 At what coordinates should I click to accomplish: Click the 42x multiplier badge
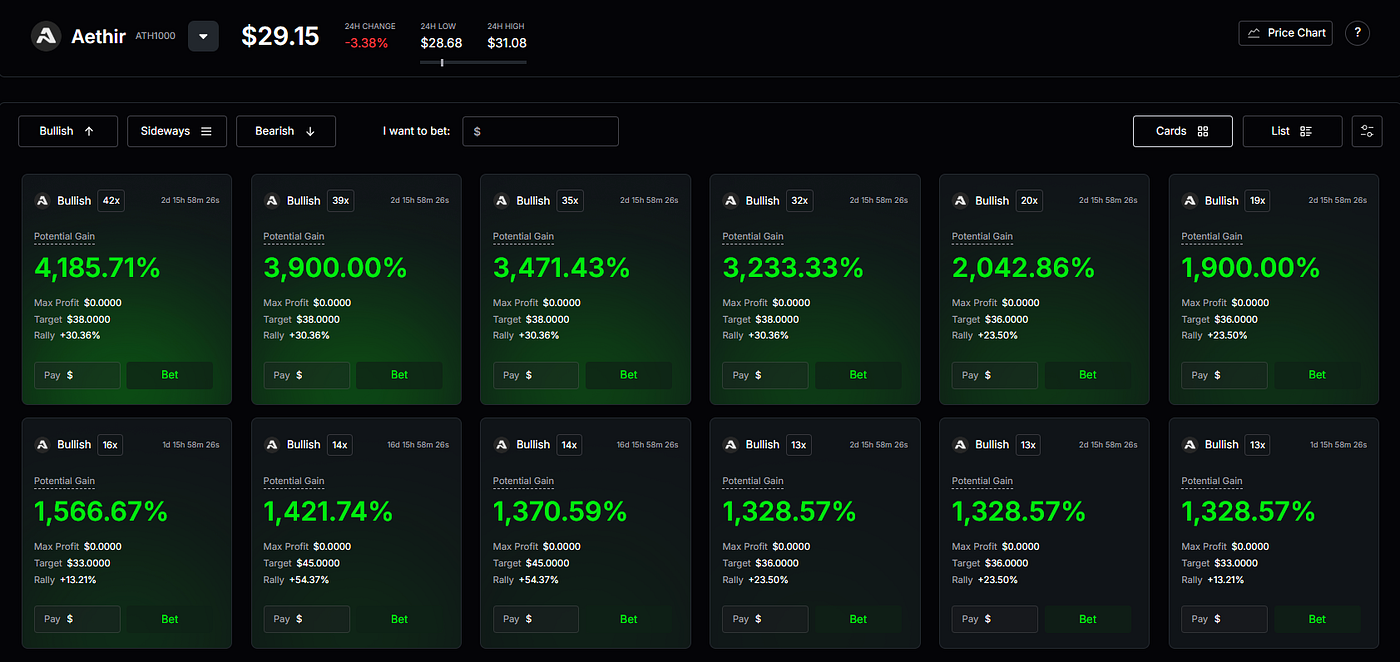110,200
